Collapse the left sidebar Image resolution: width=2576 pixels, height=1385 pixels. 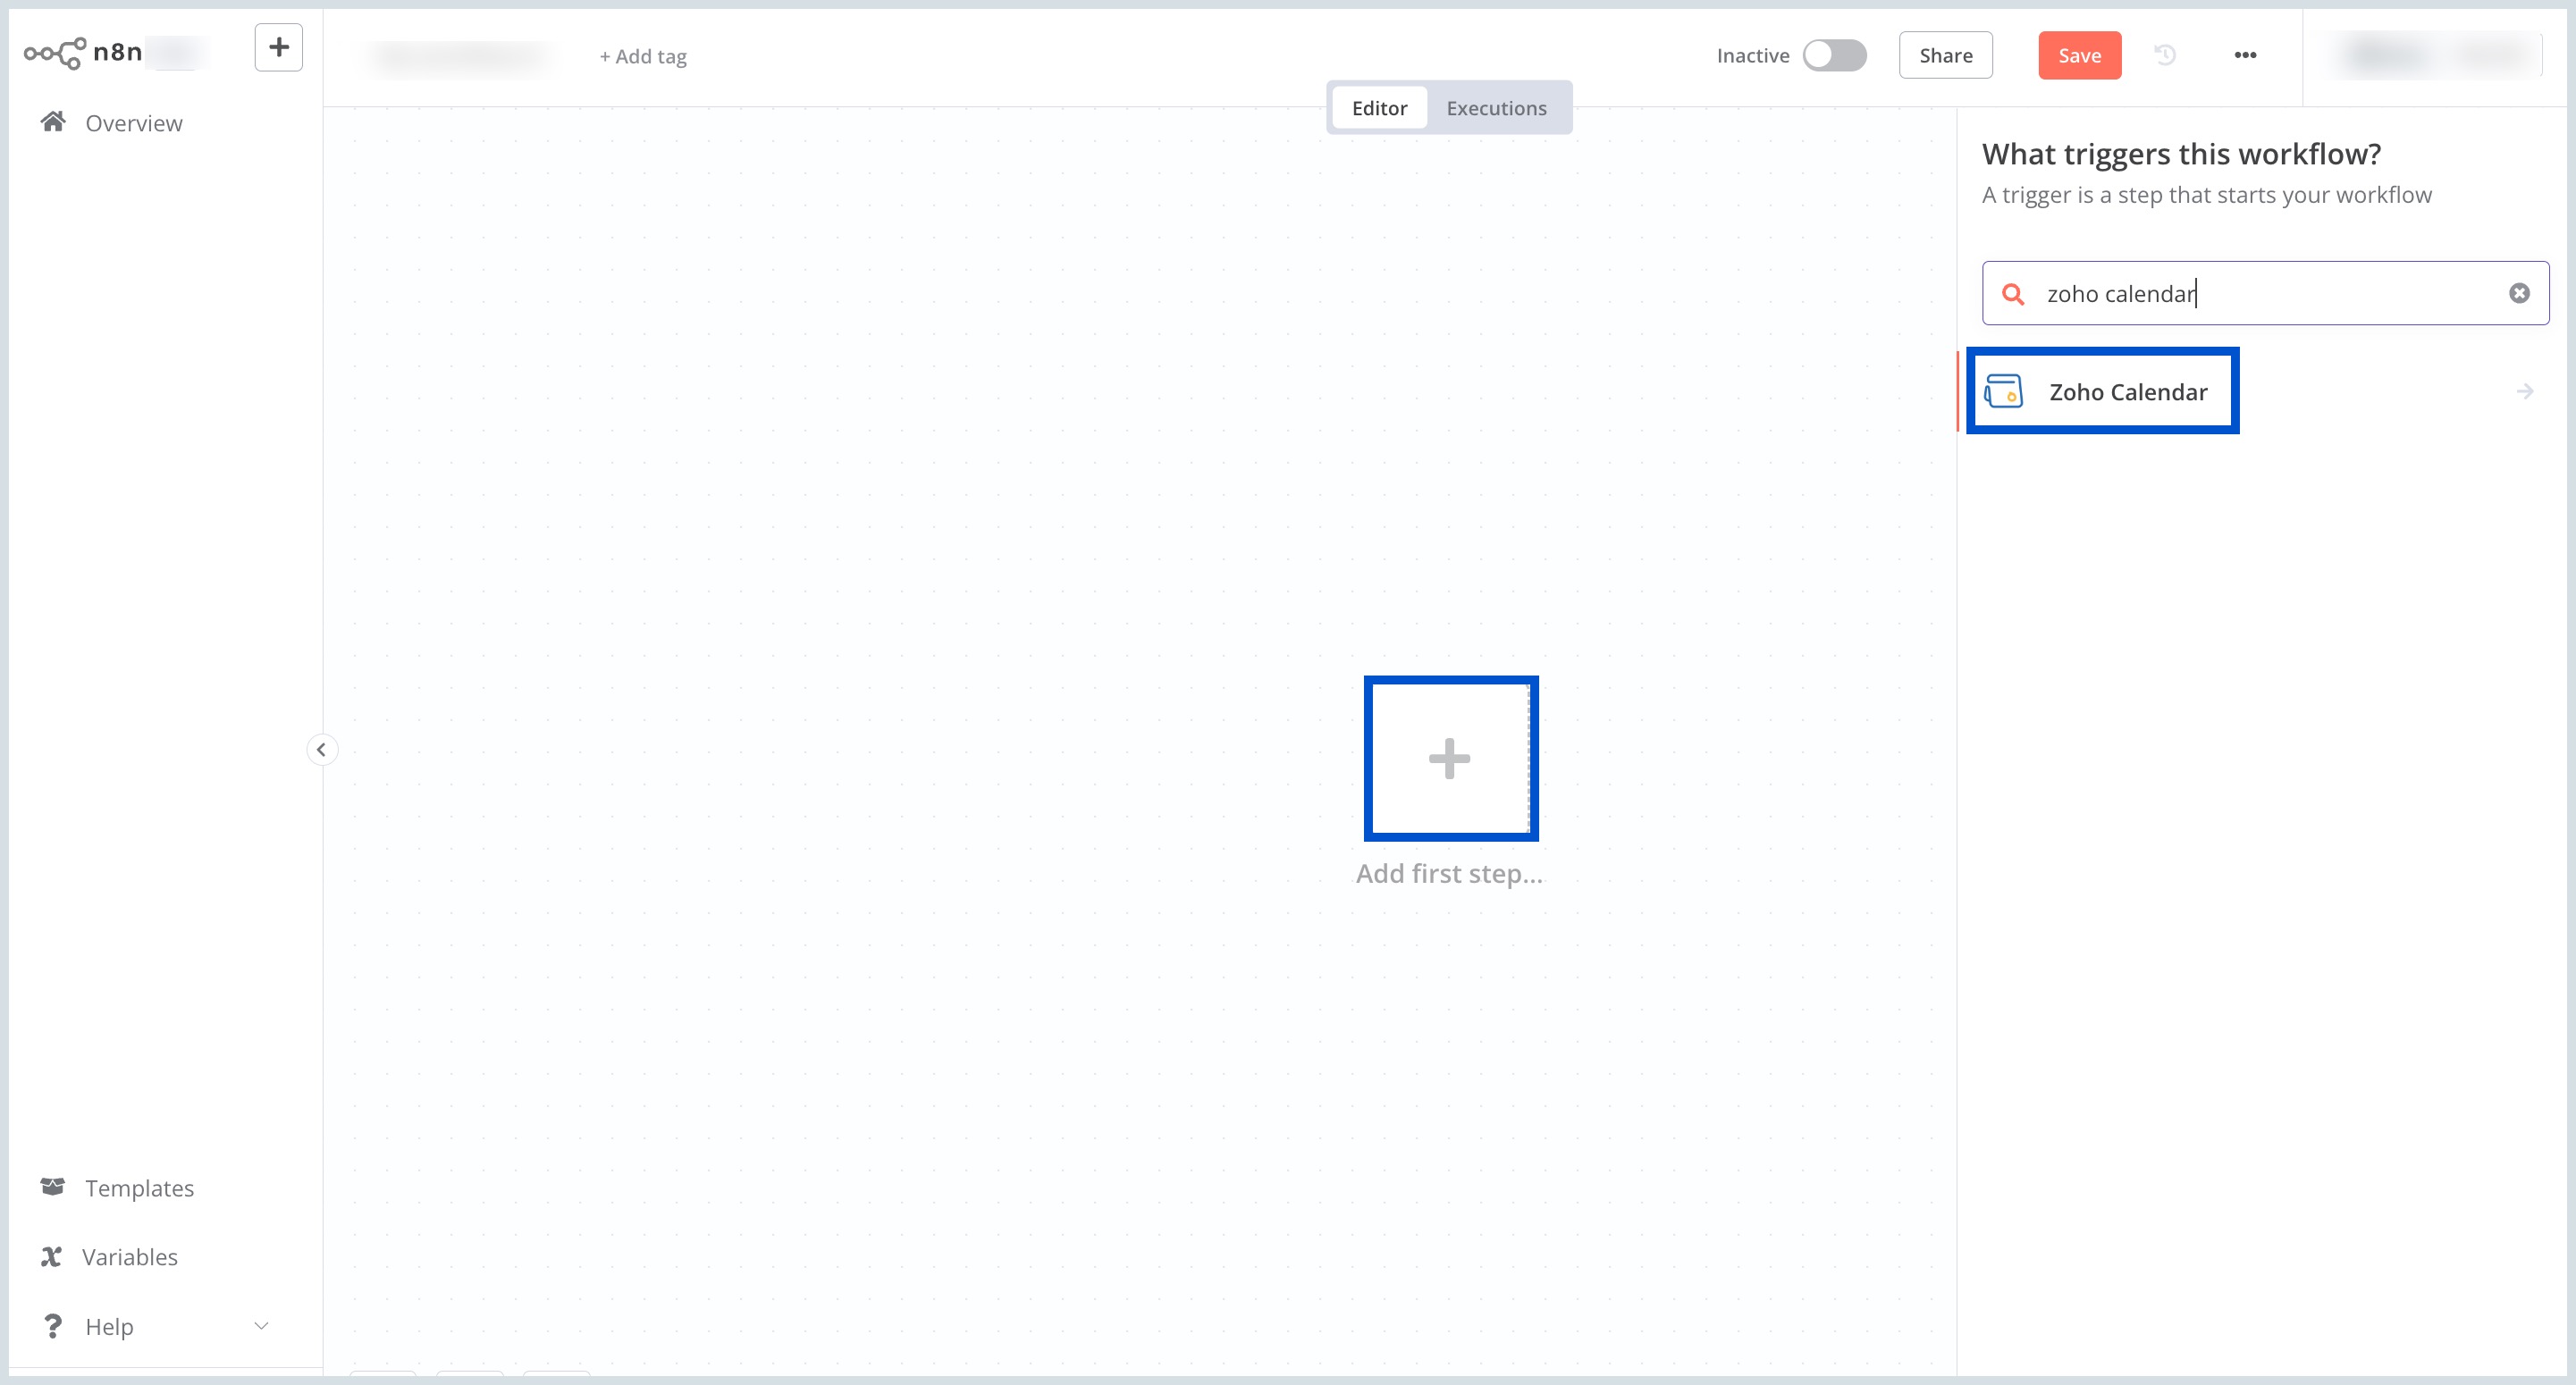point(321,750)
